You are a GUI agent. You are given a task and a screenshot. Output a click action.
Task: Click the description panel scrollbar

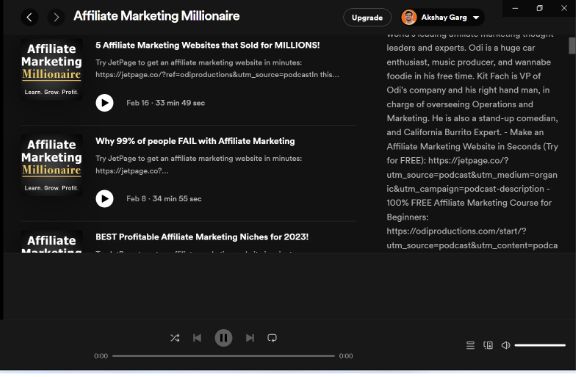point(572,46)
